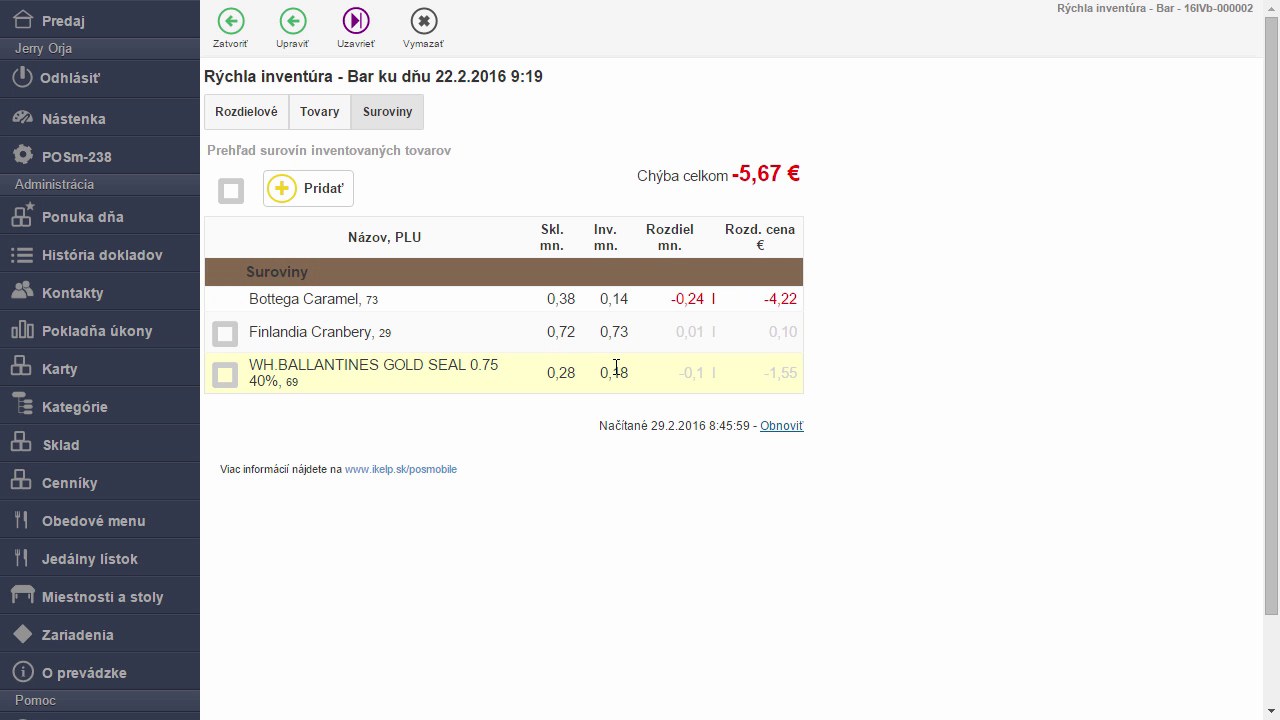Click the Upraviť toolbar icon
The image size is (1280, 720).
coord(293,21)
